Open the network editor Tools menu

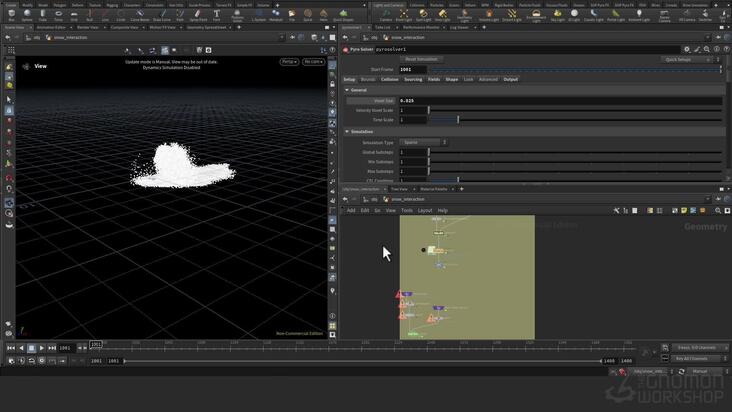click(407, 211)
